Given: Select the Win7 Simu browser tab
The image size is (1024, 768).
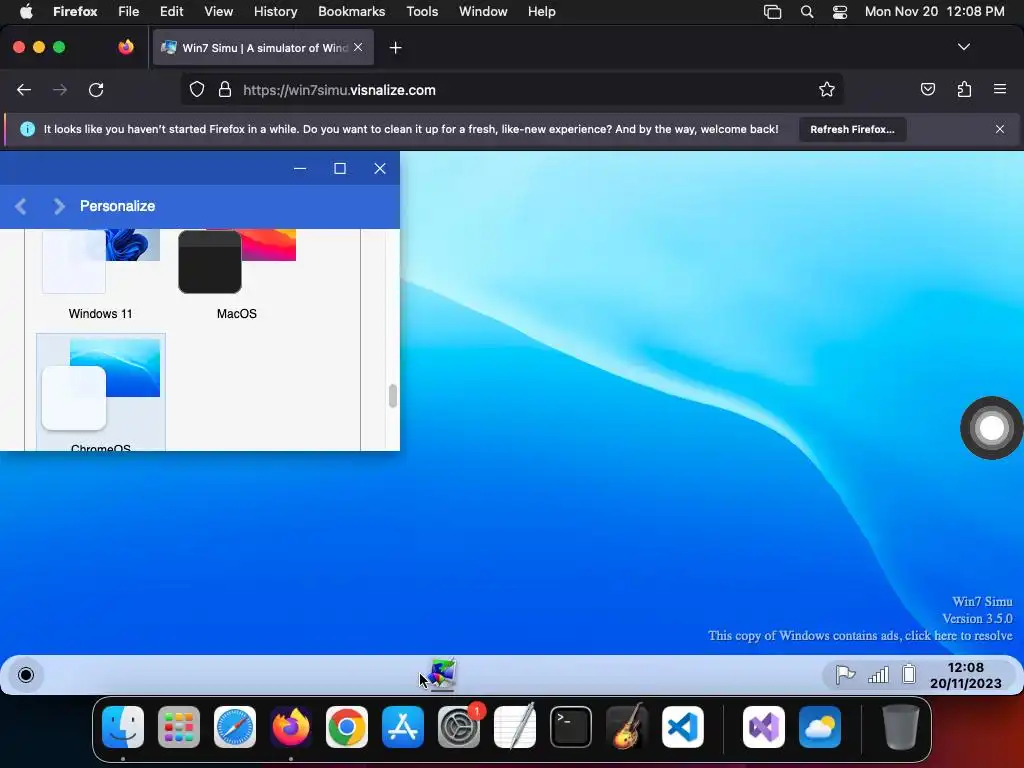Looking at the screenshot, I should [263, 48].
